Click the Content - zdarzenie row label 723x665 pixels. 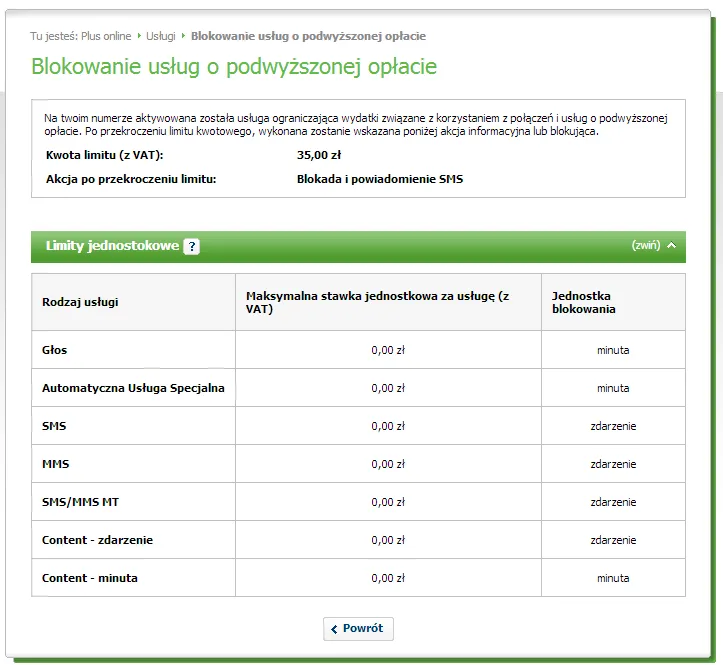pos(97,540)
